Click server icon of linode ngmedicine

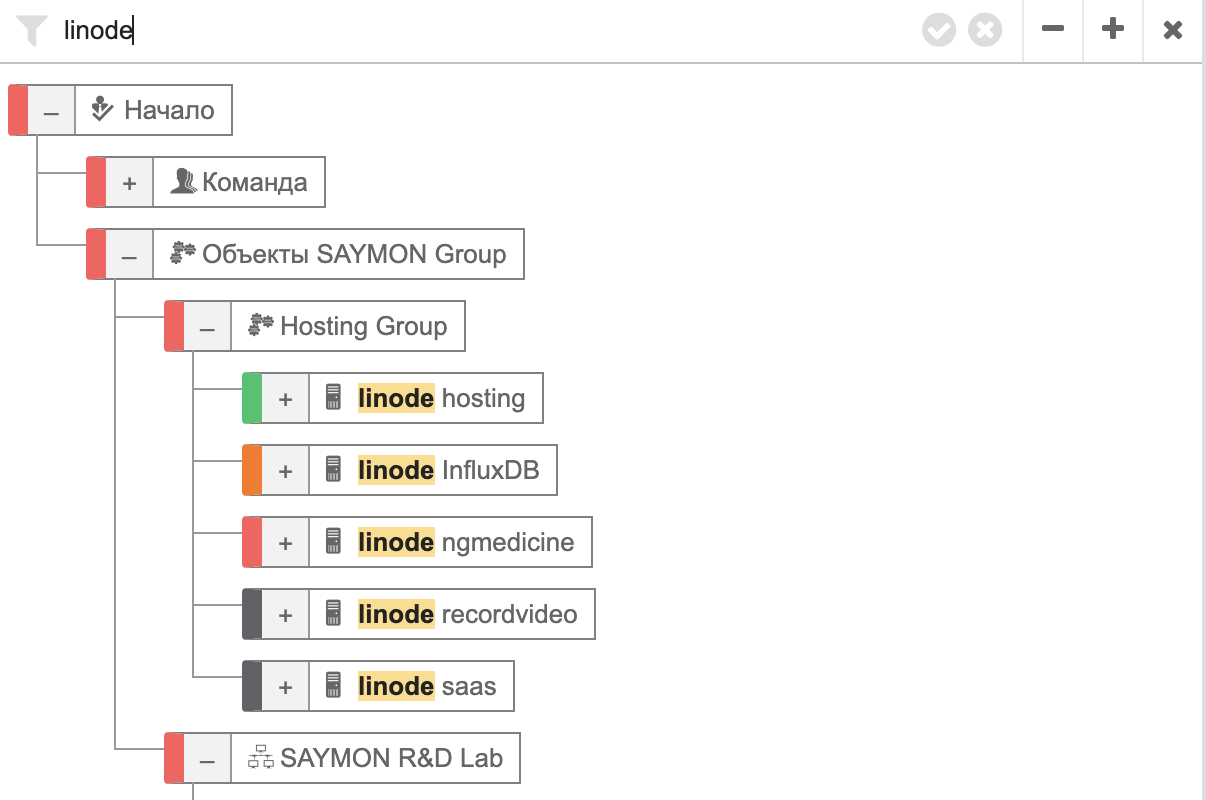tap(334, 541)
